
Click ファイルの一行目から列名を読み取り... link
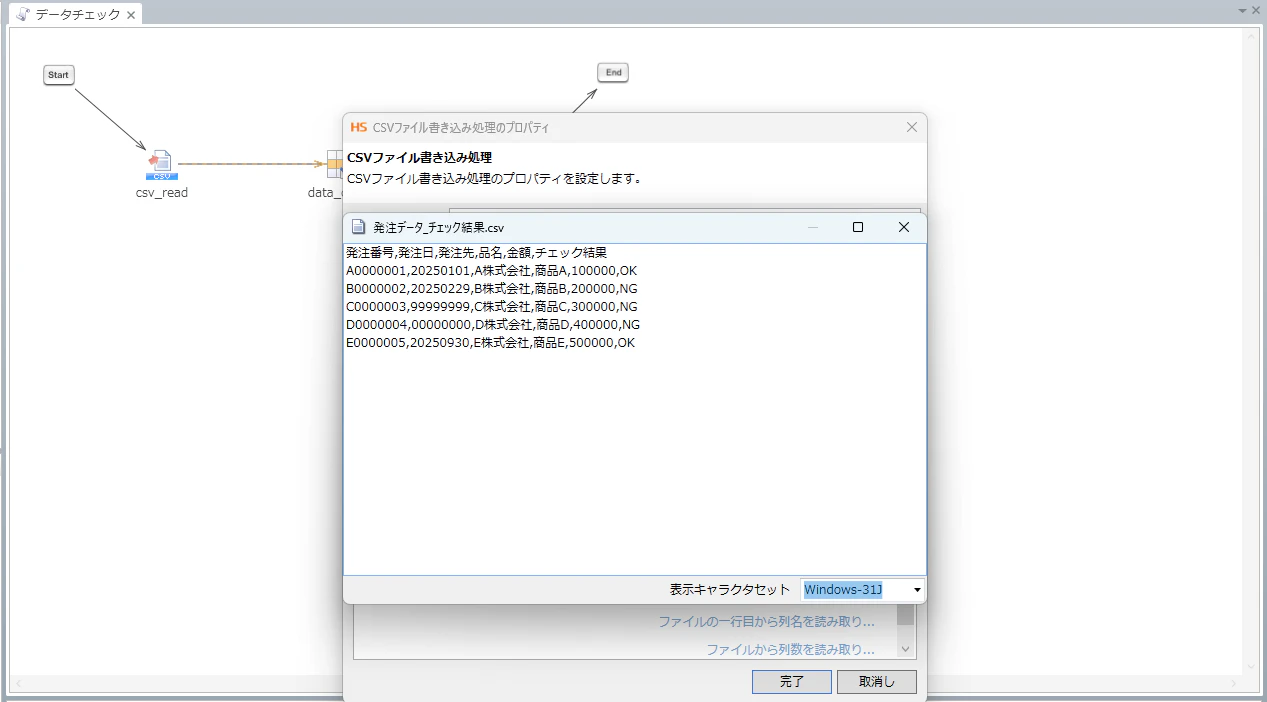(x=766, y=622)
